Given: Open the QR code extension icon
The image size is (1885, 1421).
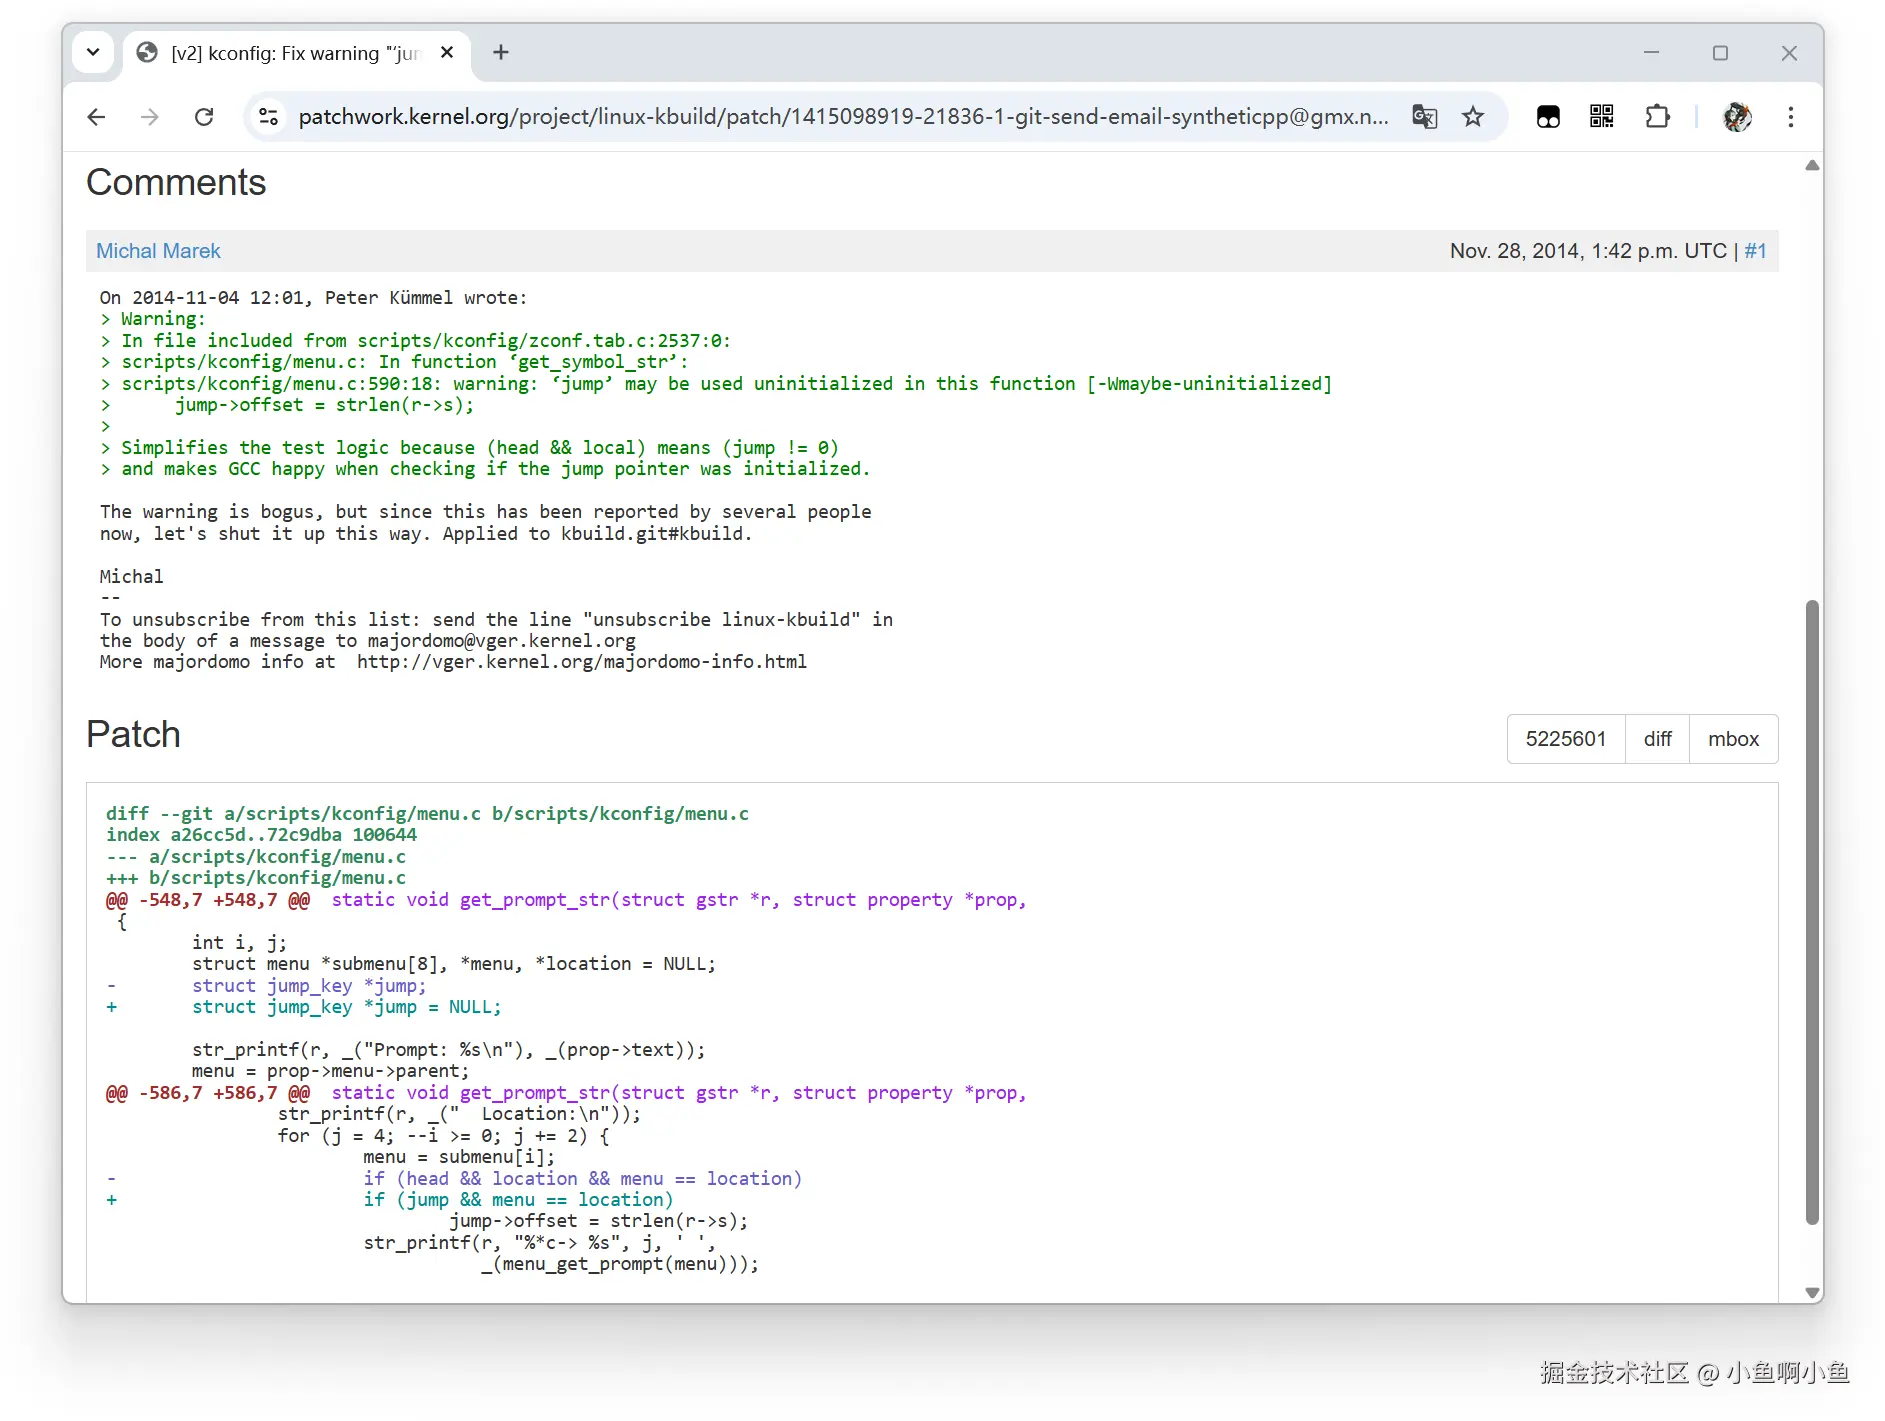Looking at the screenshot, I should pyautogui.click(x=1602, y=117).
